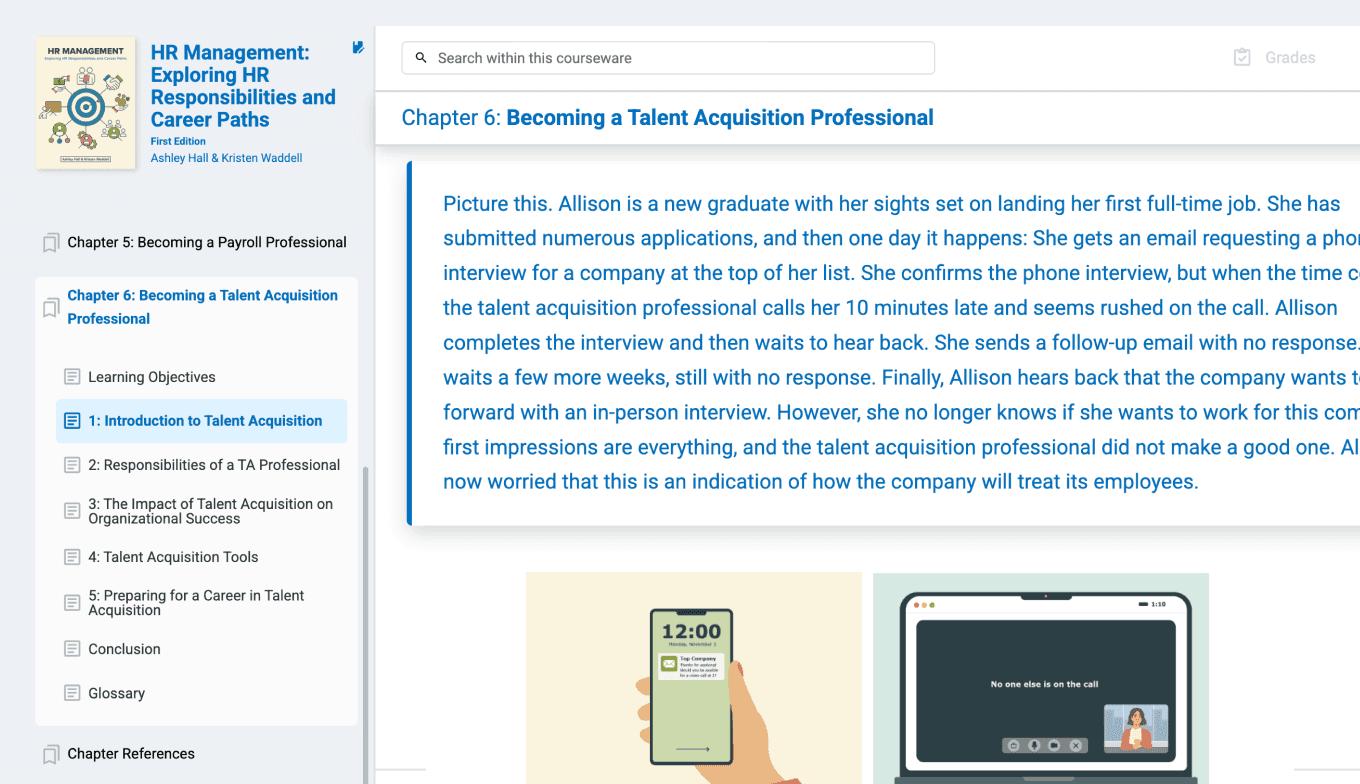Viewport: 1360px width, 784px height.
Task: Click the page icon beside Glossary
Action: [x=72, y=693]
